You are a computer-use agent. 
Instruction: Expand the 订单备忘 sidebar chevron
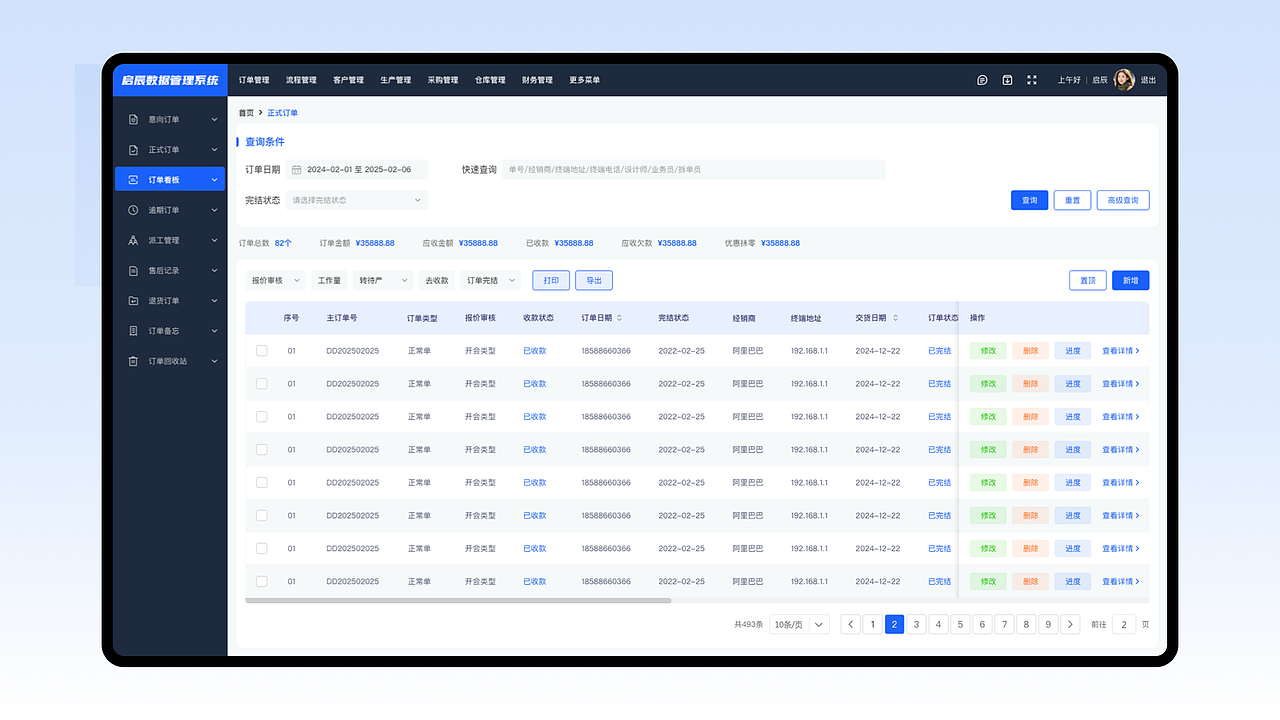click(x=214, y=331)
